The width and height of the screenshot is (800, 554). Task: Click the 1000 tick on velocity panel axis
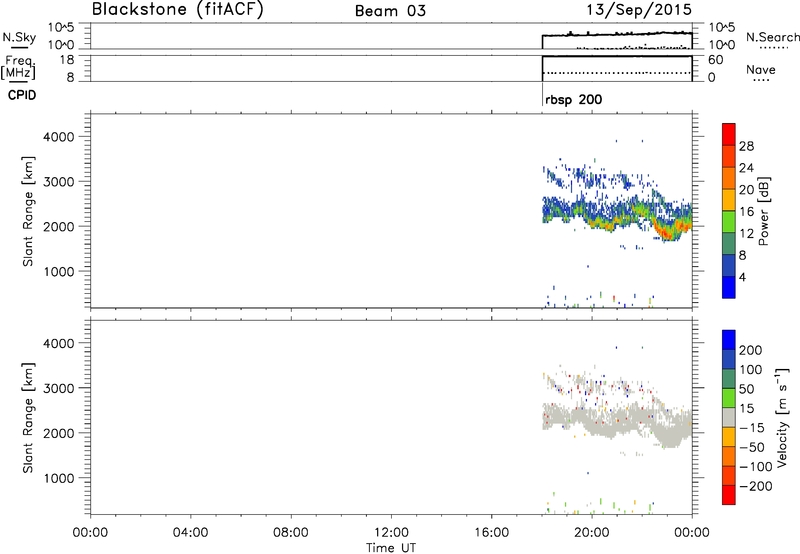(x=59, y=478)
